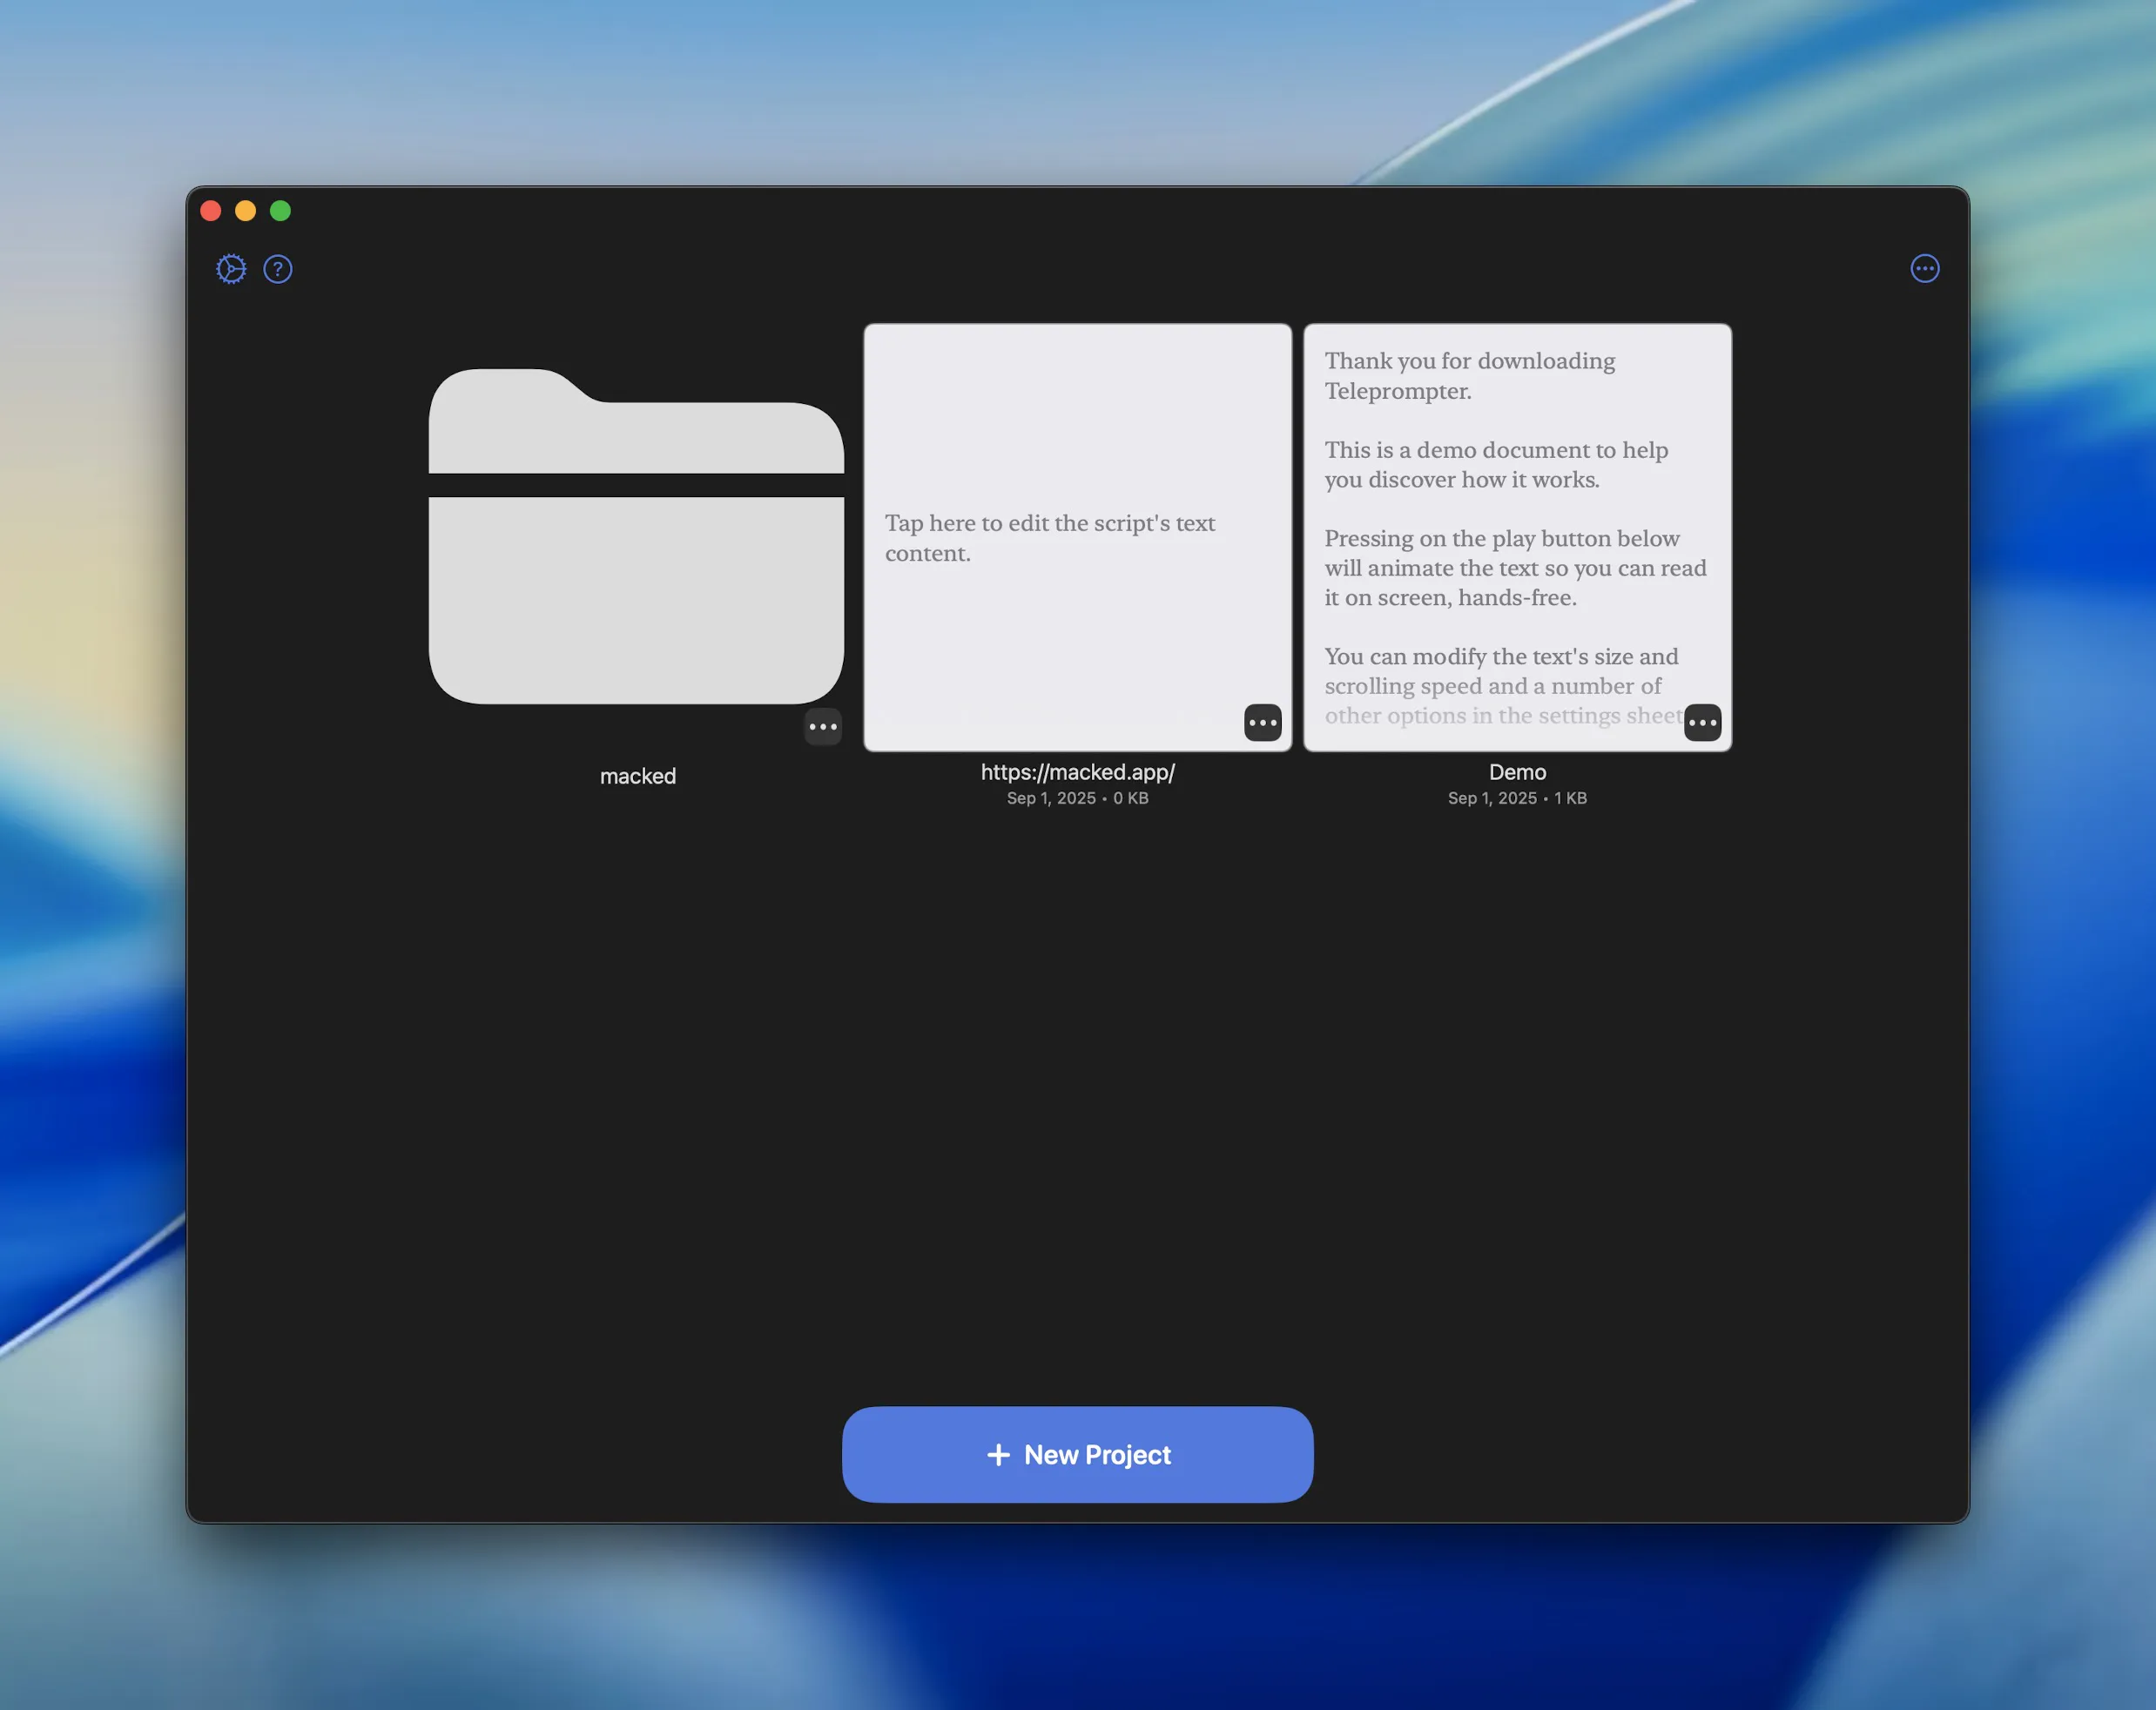Click the 'Sep 1, 2025 • 1 KB' caption
2156x1710 pixels.
tap(1517, 798)
